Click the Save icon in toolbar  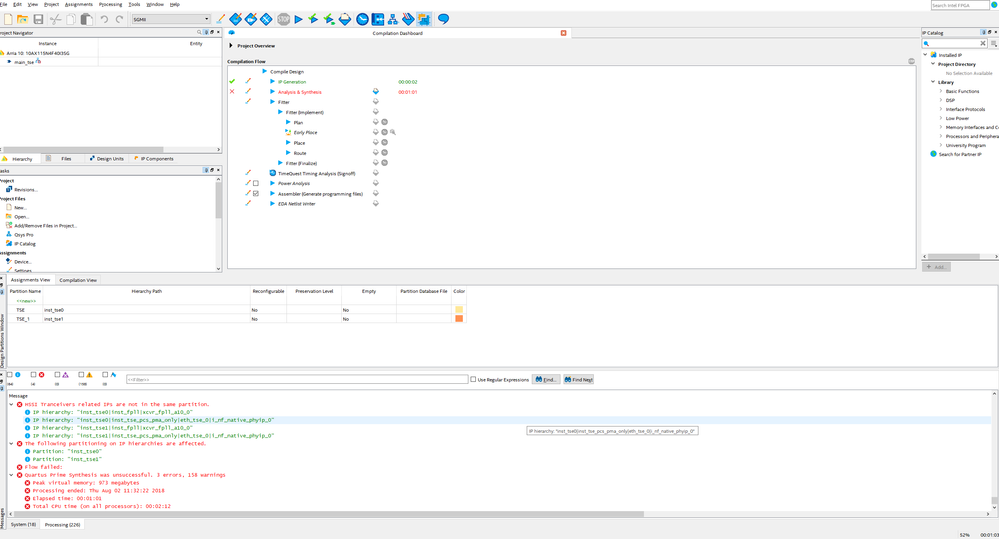coord(38,19)
